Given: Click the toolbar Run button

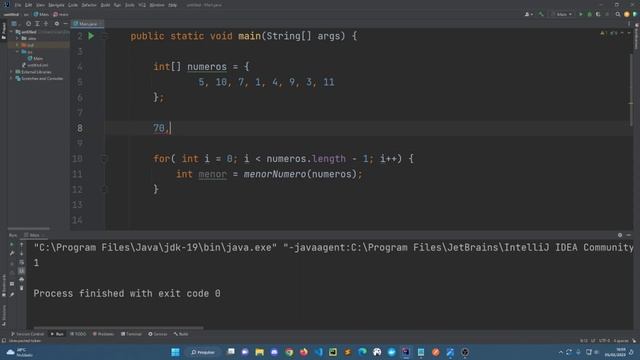Looking at the screenshot, I should click(x=581, y=14).
